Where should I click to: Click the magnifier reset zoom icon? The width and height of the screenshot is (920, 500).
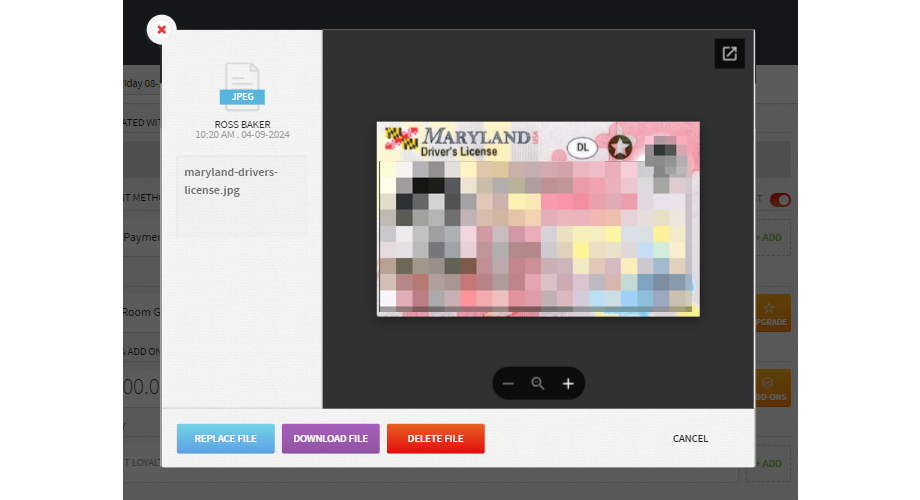tap(537, 384)
